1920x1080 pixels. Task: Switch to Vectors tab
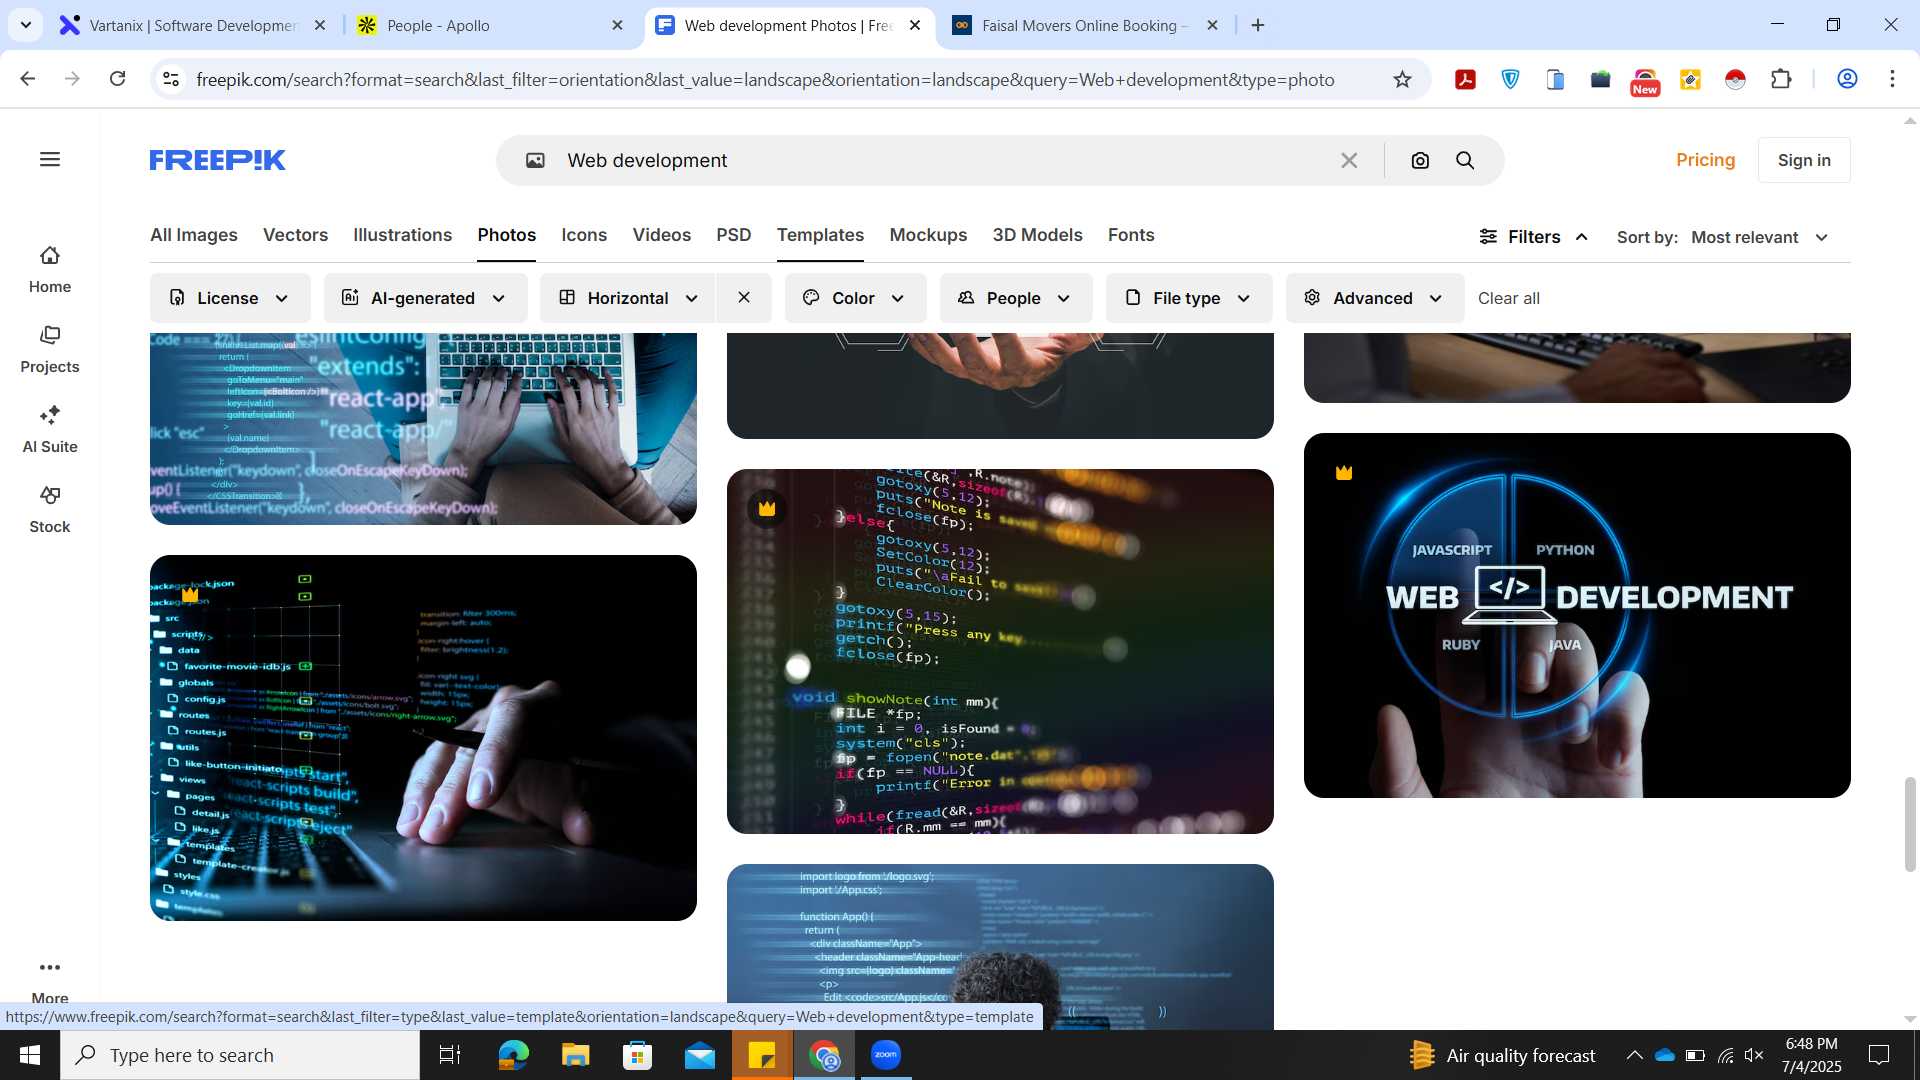pos(295,235)
